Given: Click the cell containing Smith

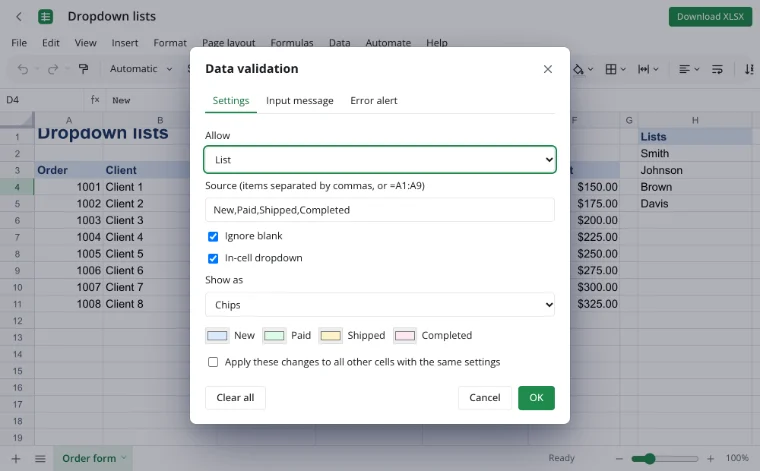Looking at the screenshot, I should coord(695,153).
